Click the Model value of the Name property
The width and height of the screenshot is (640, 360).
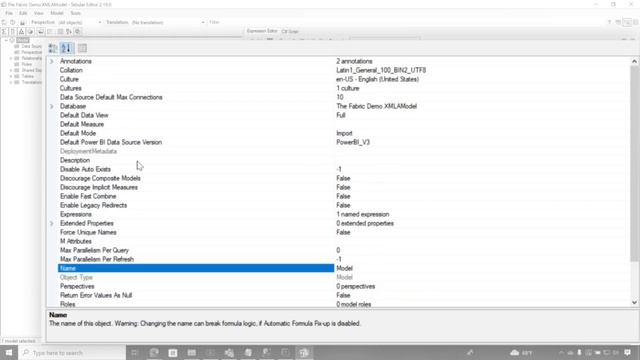point(344,268)
